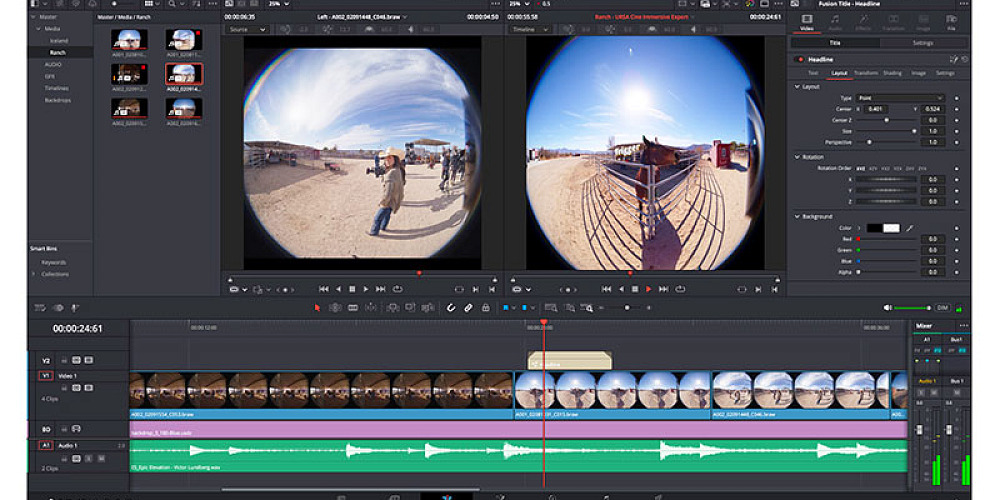Select the Headline title clip on V2
The image size is (1000, 500).
pos(570,362)
